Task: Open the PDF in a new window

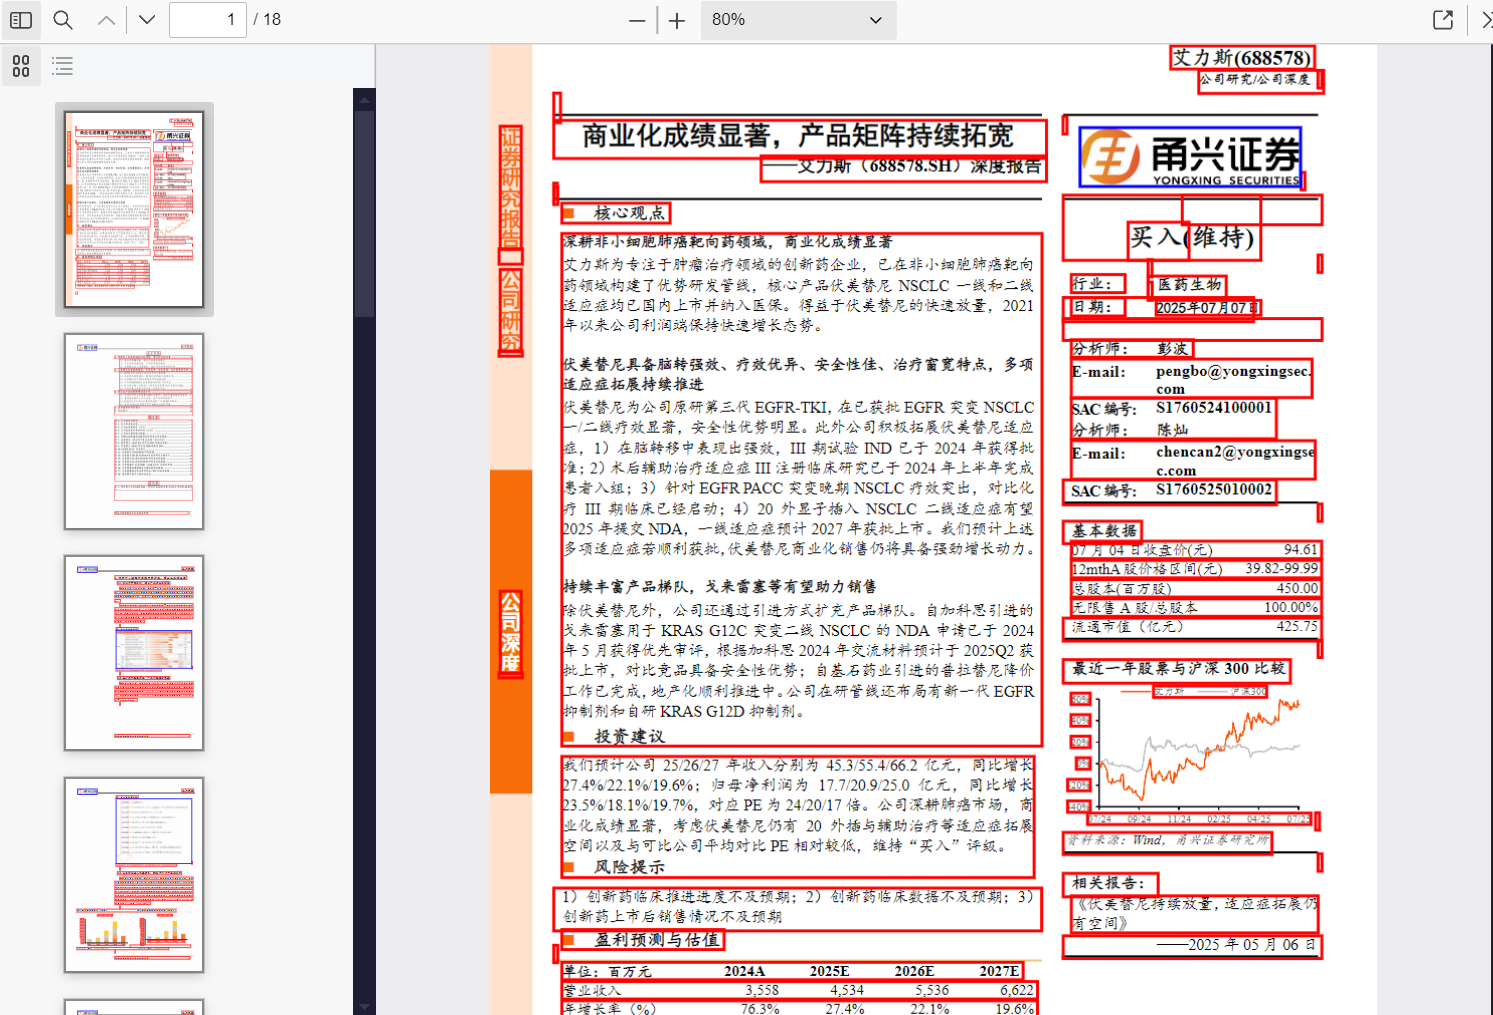Action: (x=1442, y=19)
